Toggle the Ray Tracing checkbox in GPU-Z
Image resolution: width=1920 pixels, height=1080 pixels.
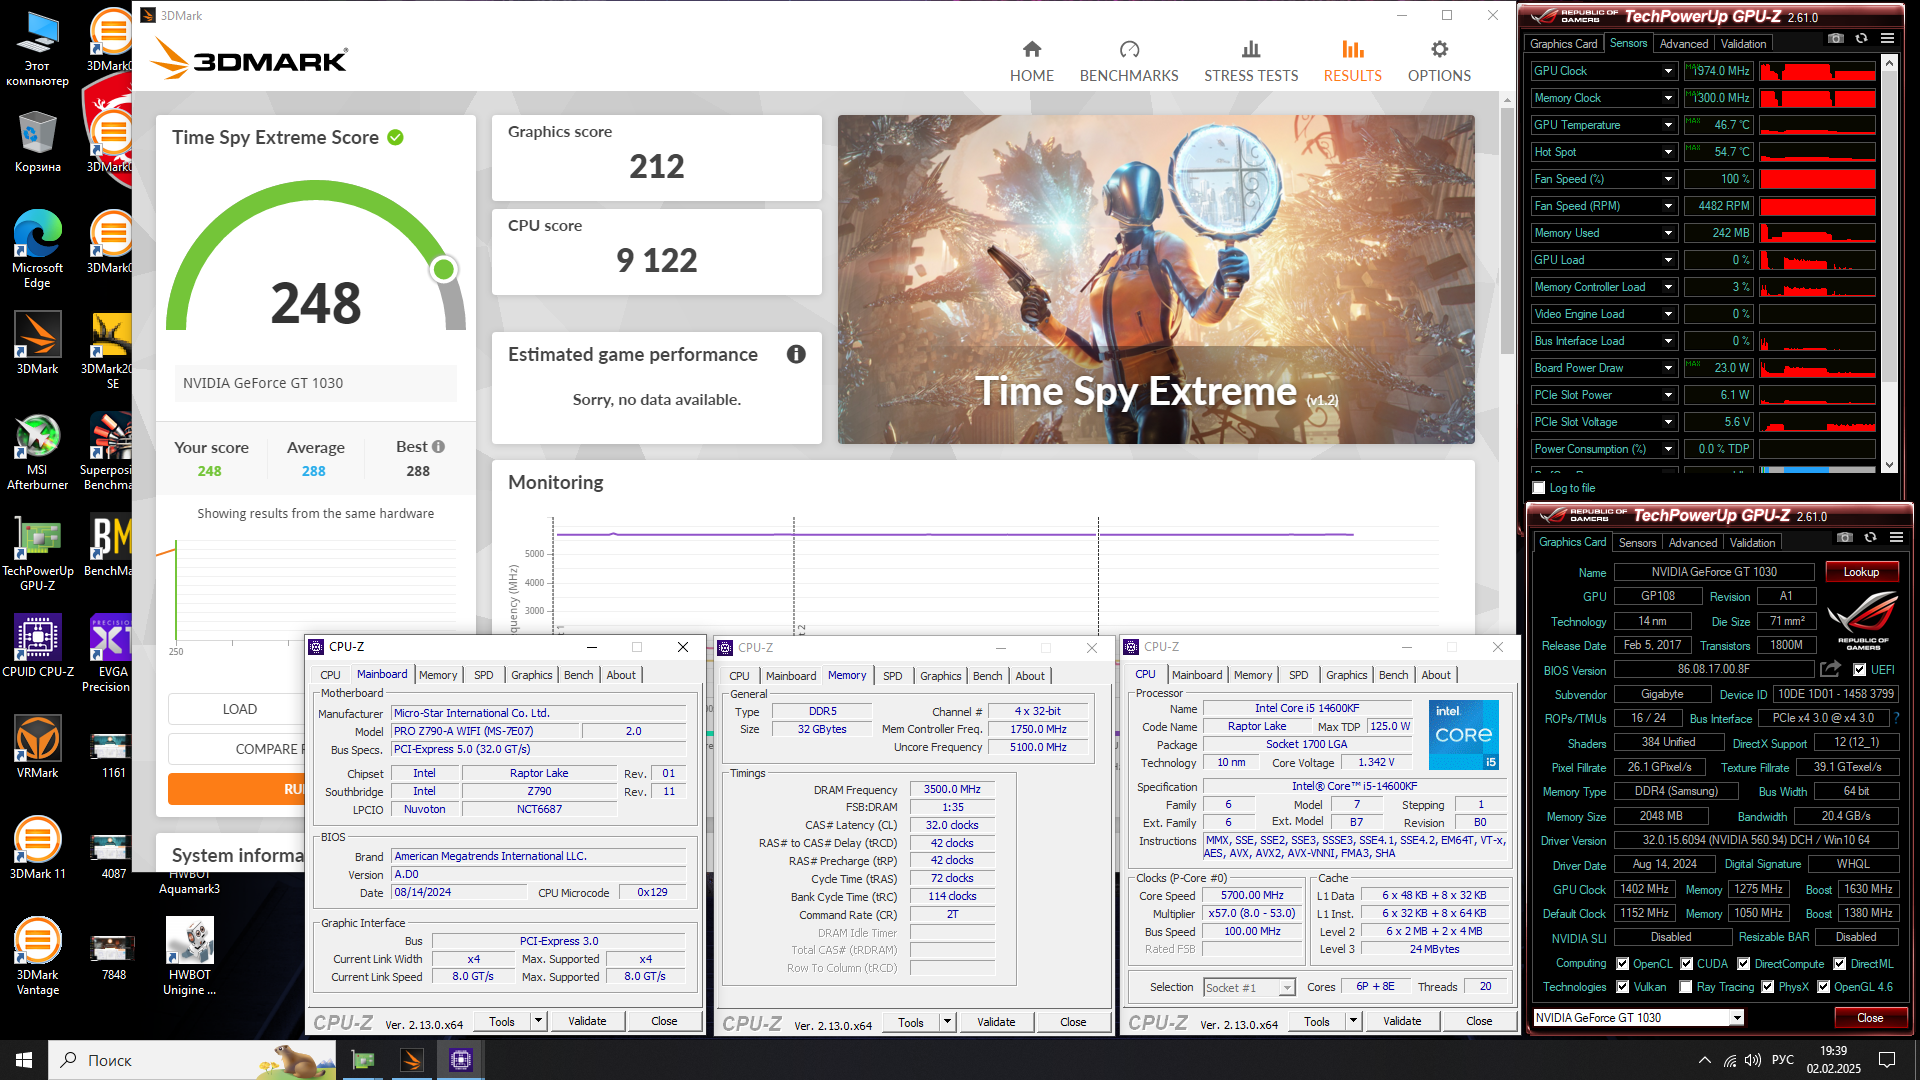coord(1686,987)
